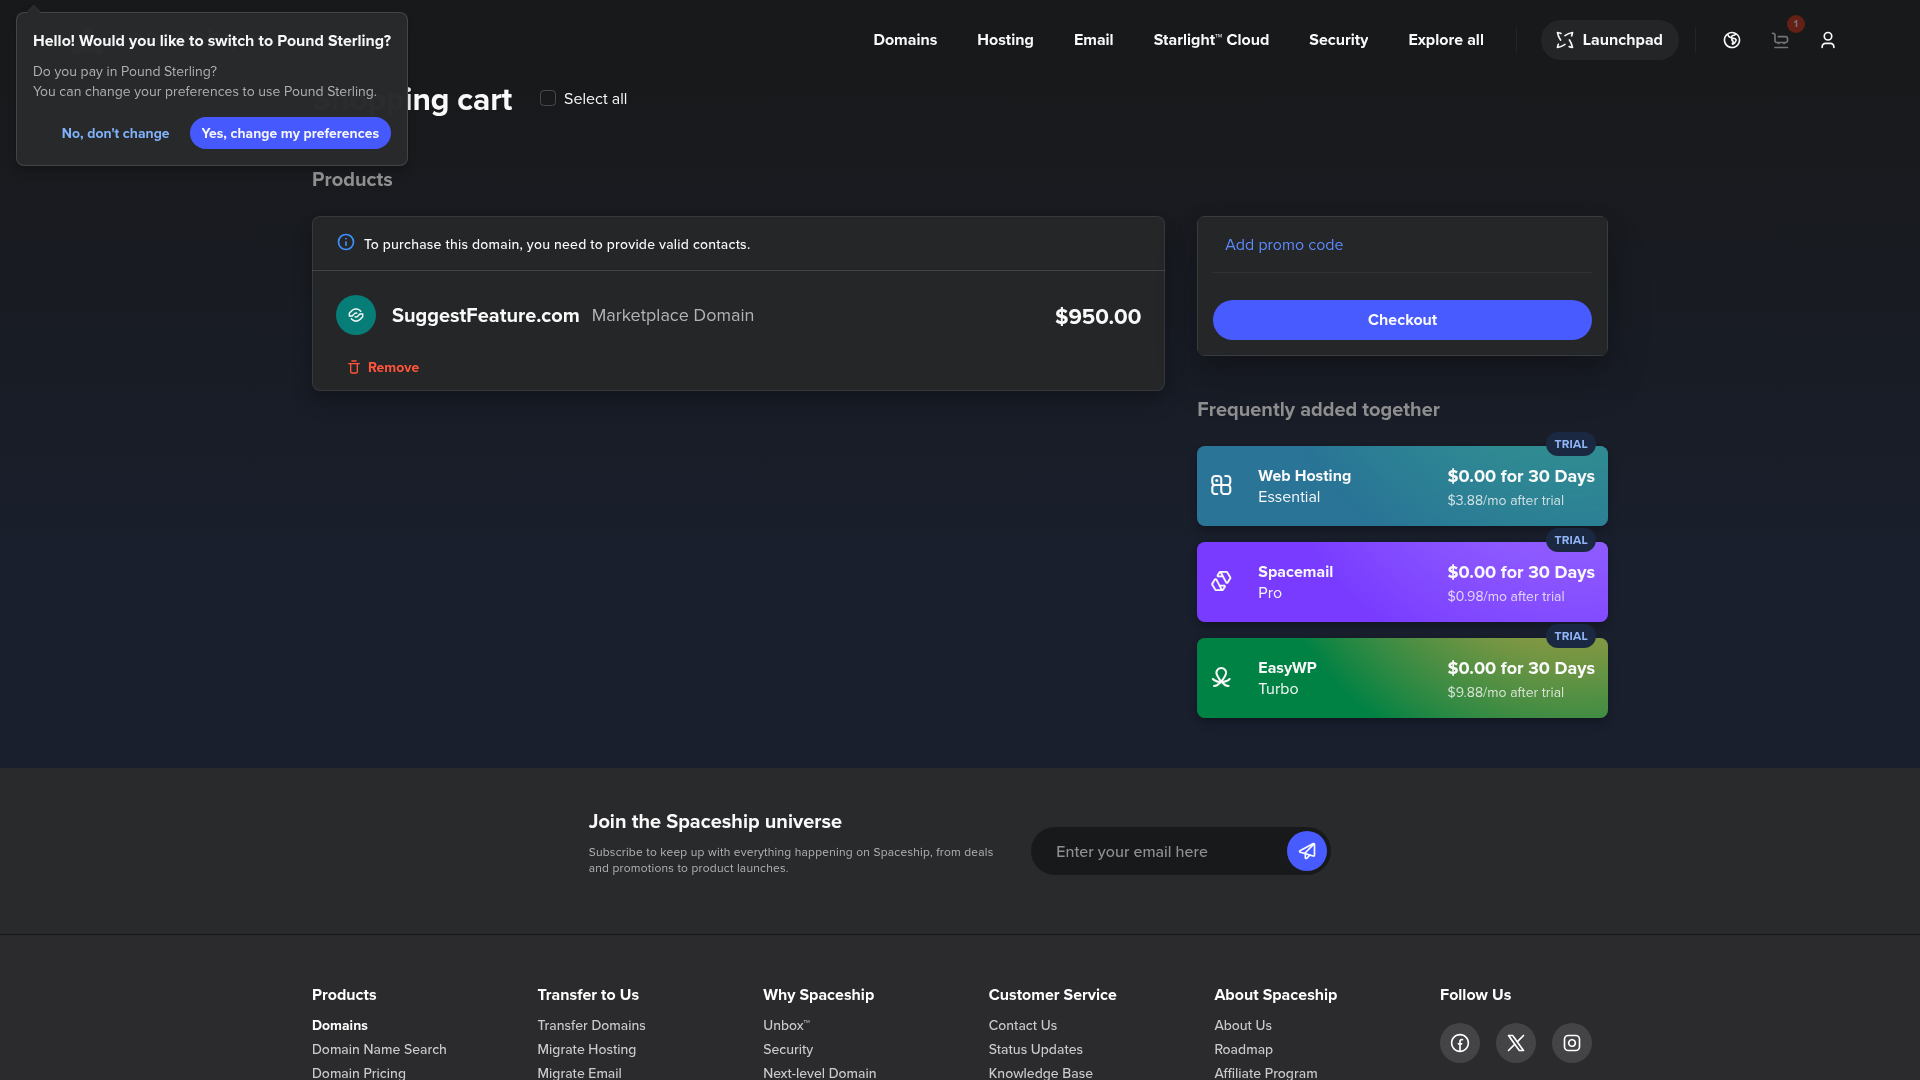
Task: Click the info icon about valid contacts
Action: coord(344,242)
